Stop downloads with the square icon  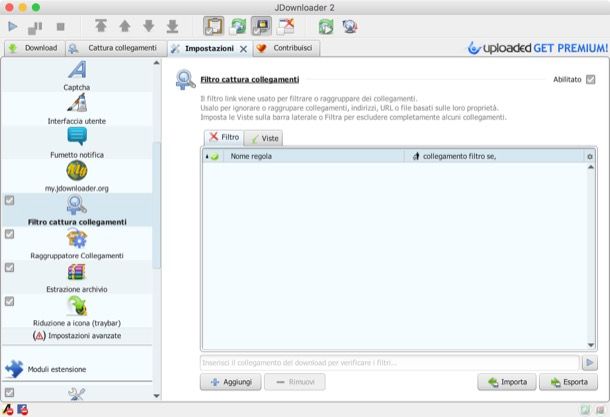click(x=60, y=27)
